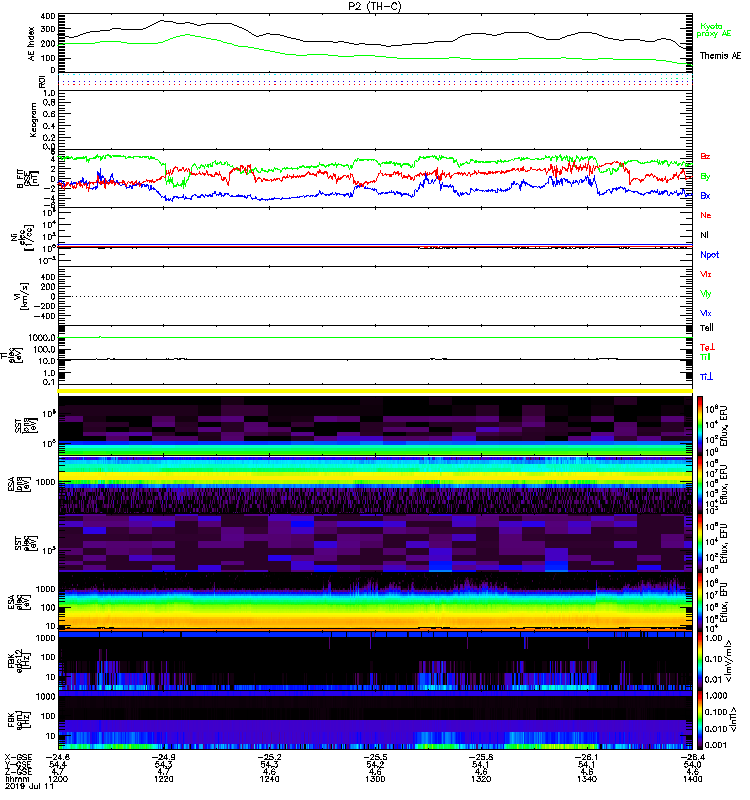This screenshot has height=800, width=750.
Task: Click the AE Index axis title
Action: (31, 44)
